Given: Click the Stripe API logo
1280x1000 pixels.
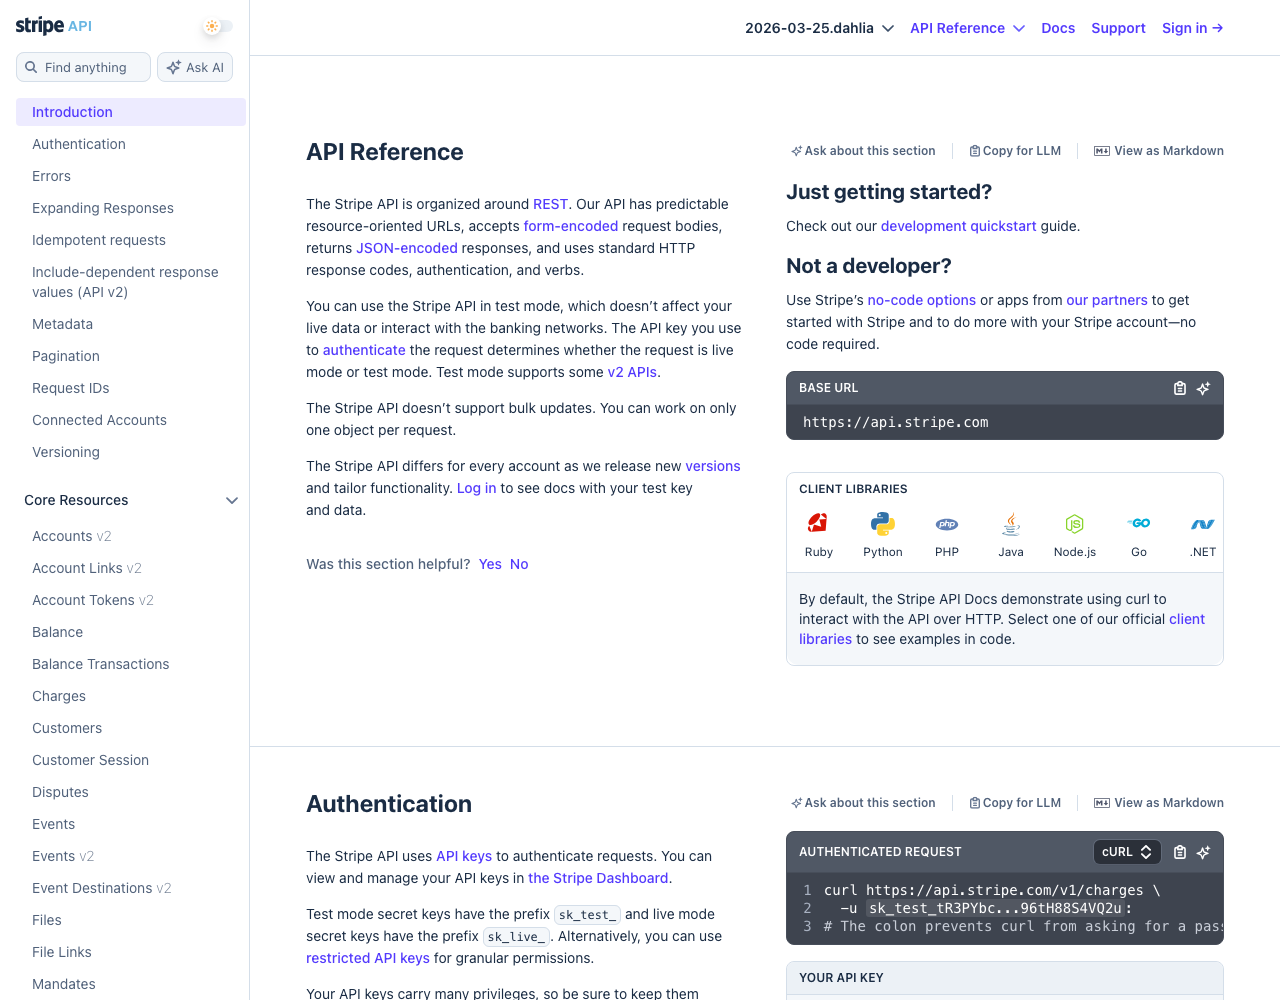Looking at the screenshot, I should point(54,26).
